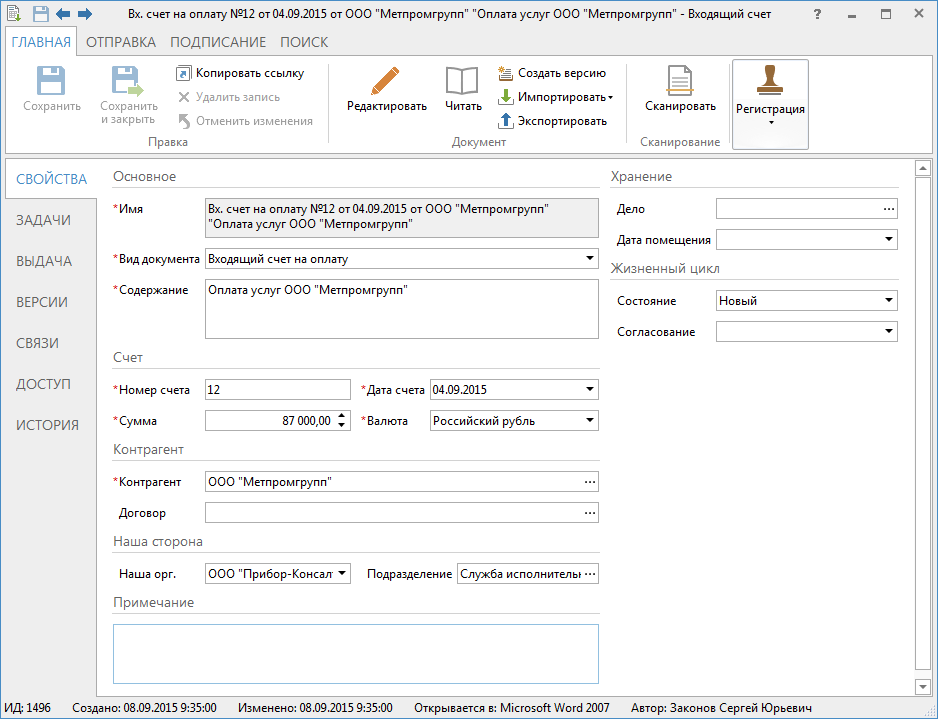The height and width of the screenshot is (719, 938).
Task: Click ellipsis button in Дело field
Action: pos(889,209)
